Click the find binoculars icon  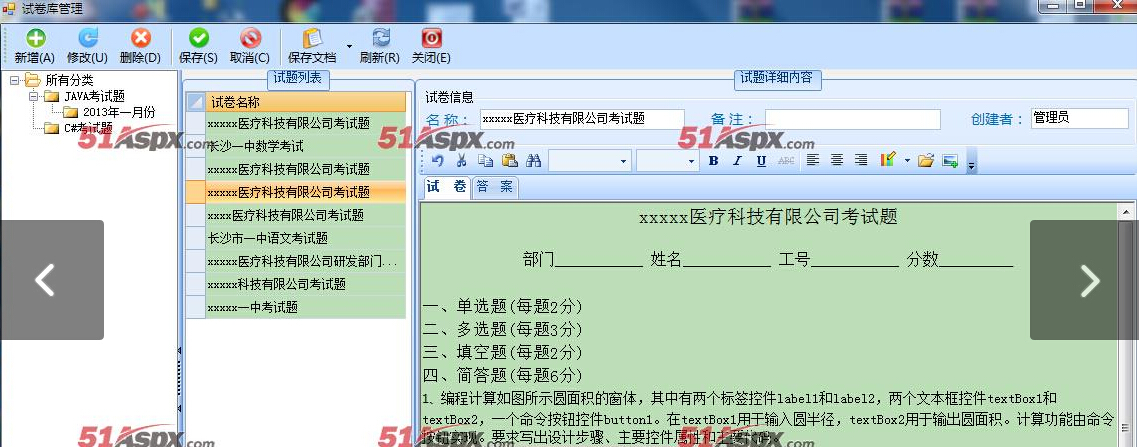pos(534,161)
